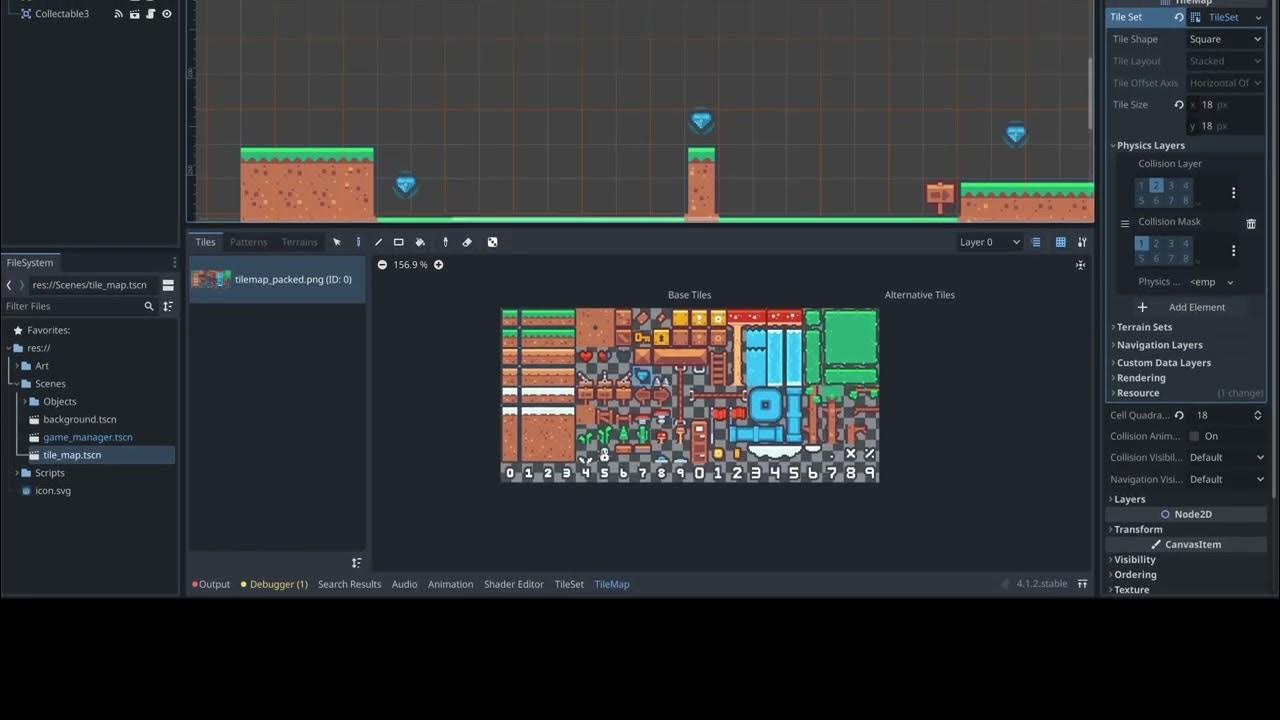Screen dimensions: 1280x720
Task: Toggle Collision Layer bit 1
Action: click(x=1141, y=186)
